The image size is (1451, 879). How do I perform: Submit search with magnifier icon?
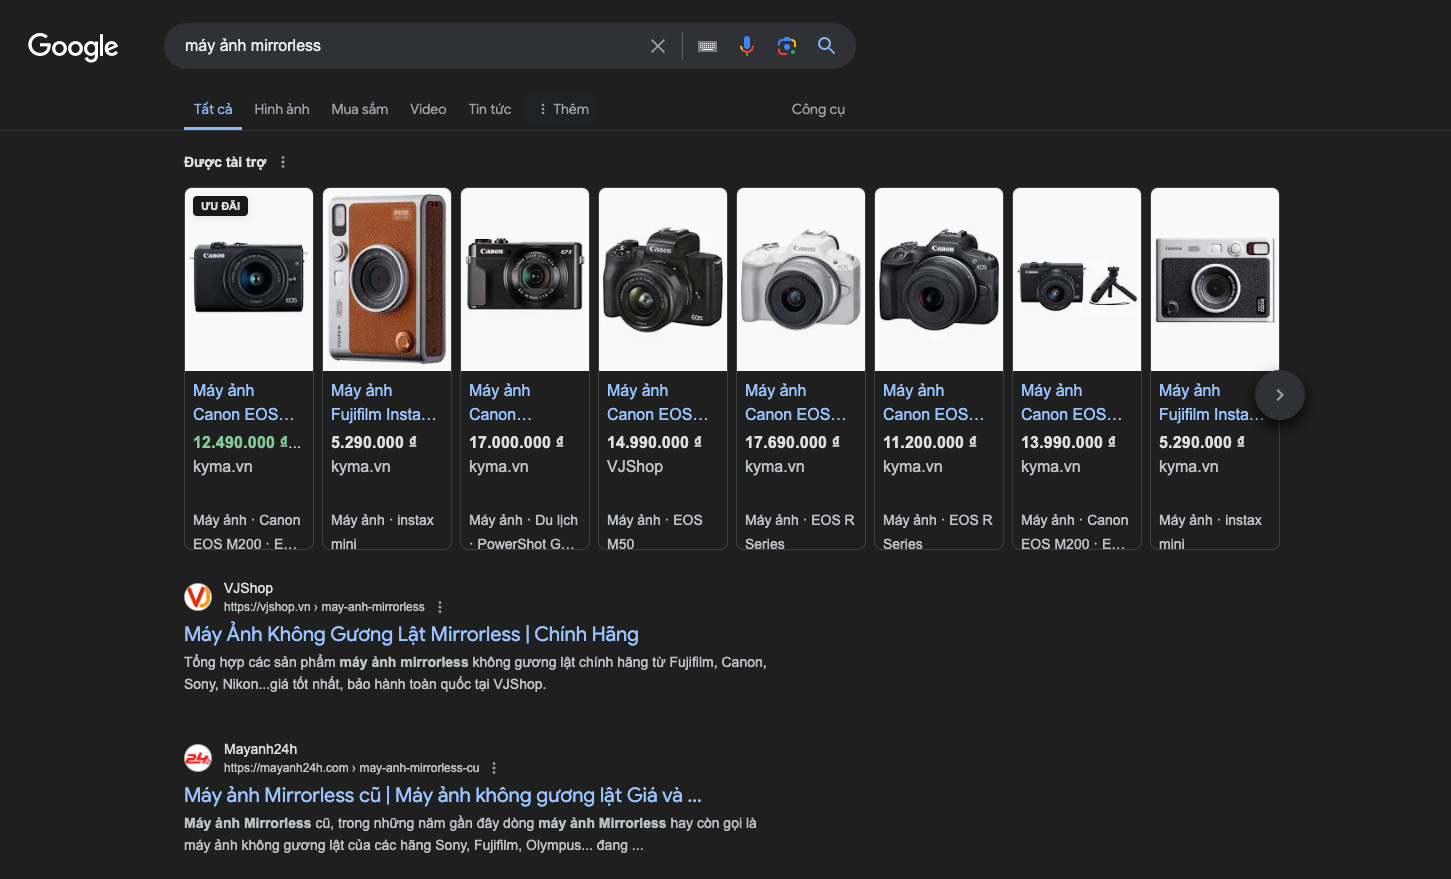click(x=827, y=46)
